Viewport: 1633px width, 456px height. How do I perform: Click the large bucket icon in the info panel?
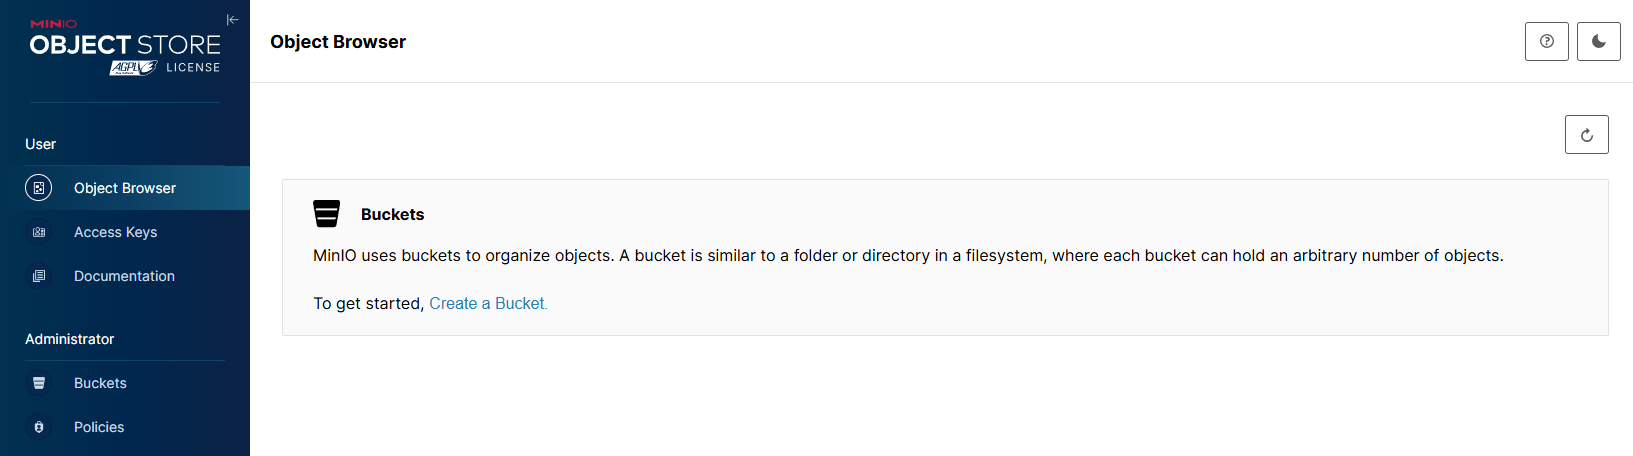pos(327,214)
